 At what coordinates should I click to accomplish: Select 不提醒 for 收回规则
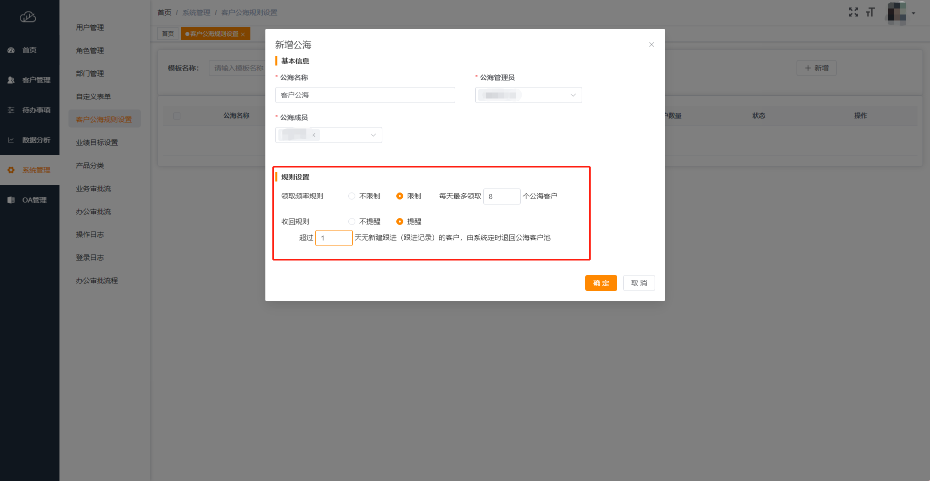click(x=352, y=221)
